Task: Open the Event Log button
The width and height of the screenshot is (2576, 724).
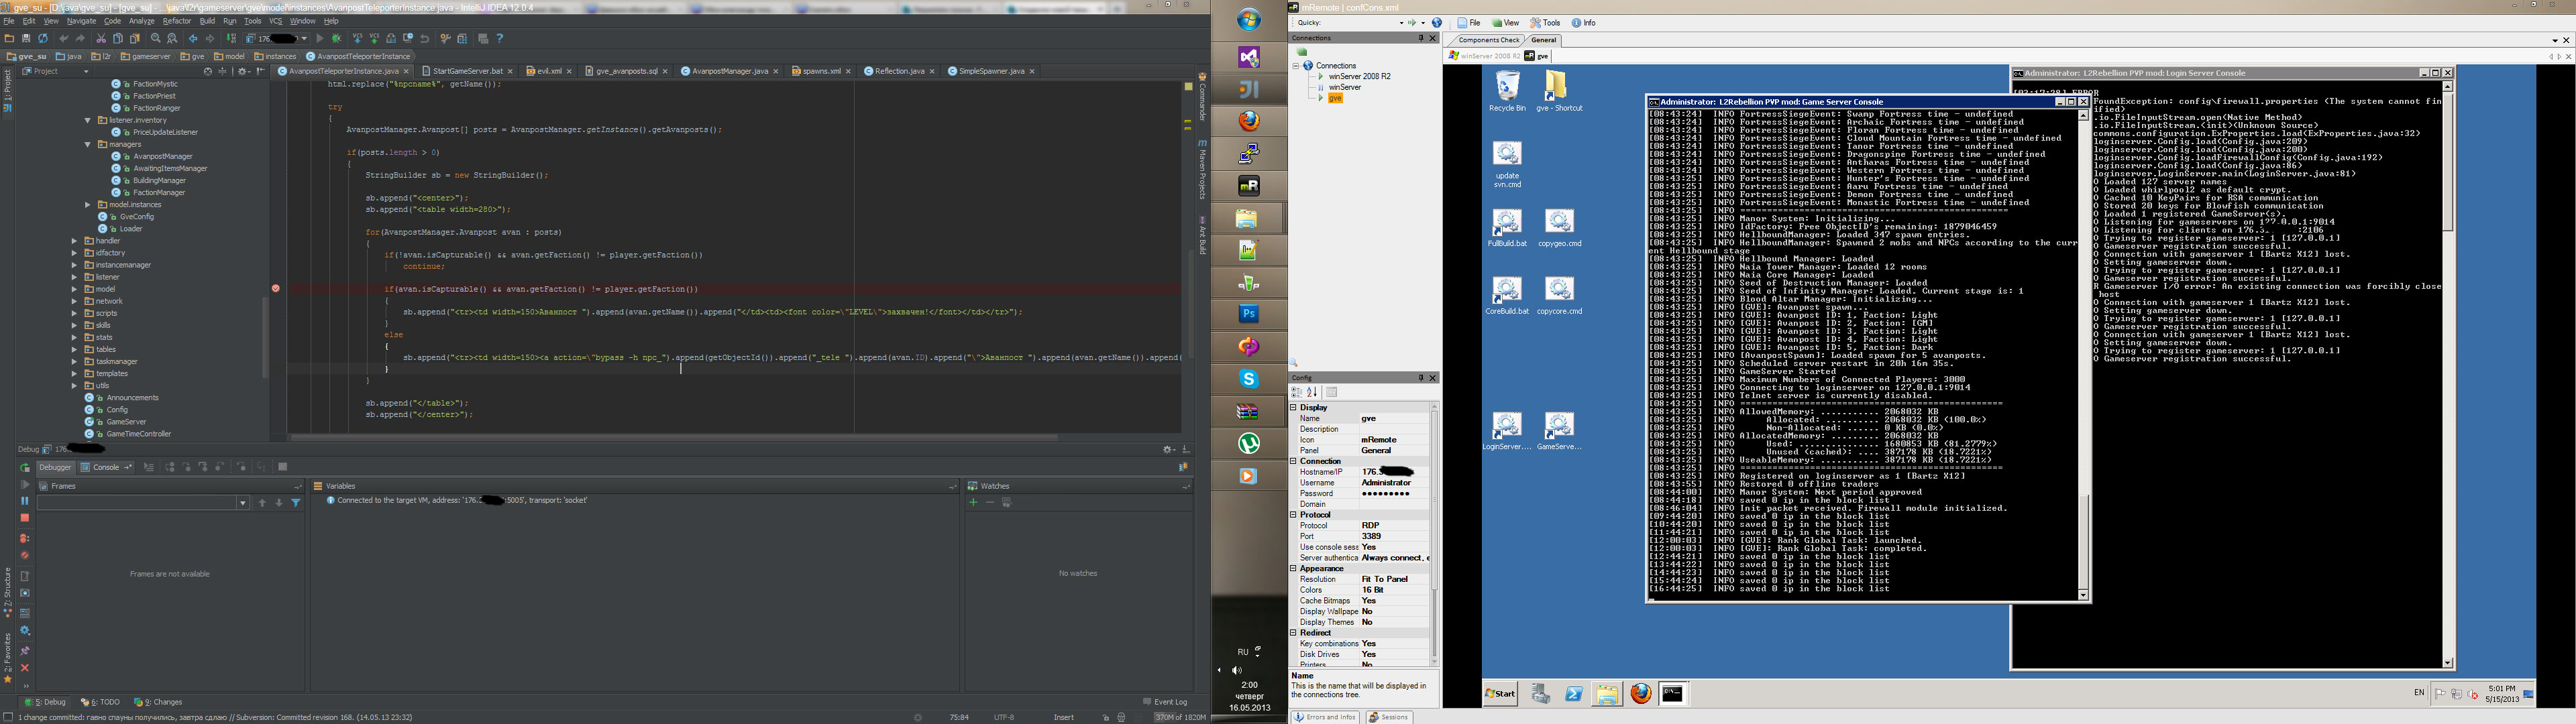Action: (1166, 702)
